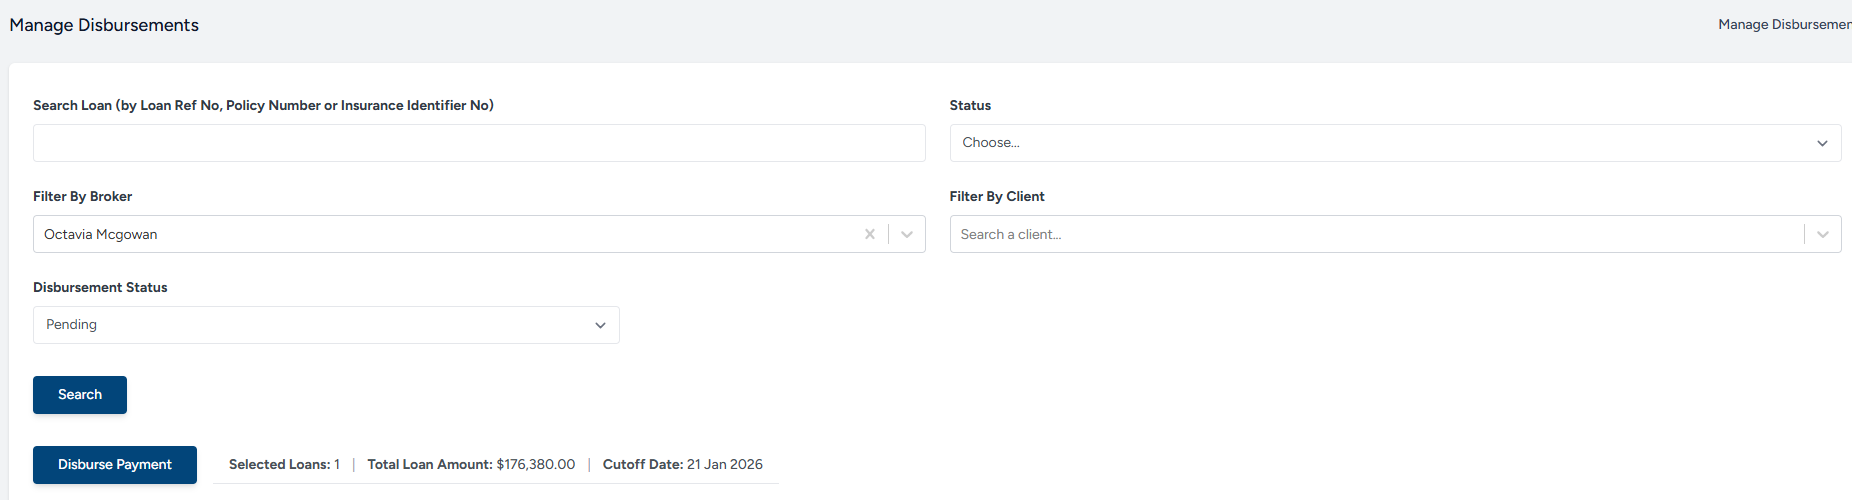Click the Disbursement Status field label
The height and width of the screenshot is (500, 1852).
[x=100, y=287]
